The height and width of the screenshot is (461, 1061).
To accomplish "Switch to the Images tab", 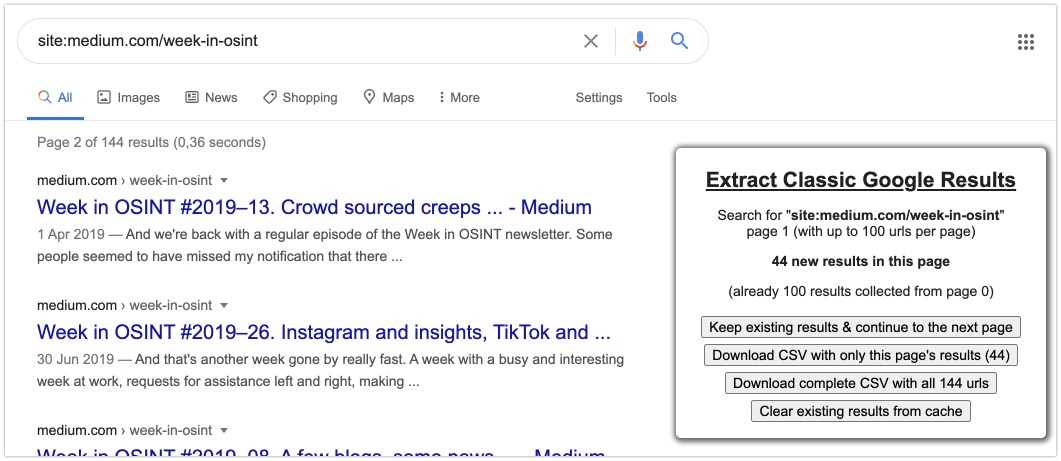I will [x=129, y=97].
